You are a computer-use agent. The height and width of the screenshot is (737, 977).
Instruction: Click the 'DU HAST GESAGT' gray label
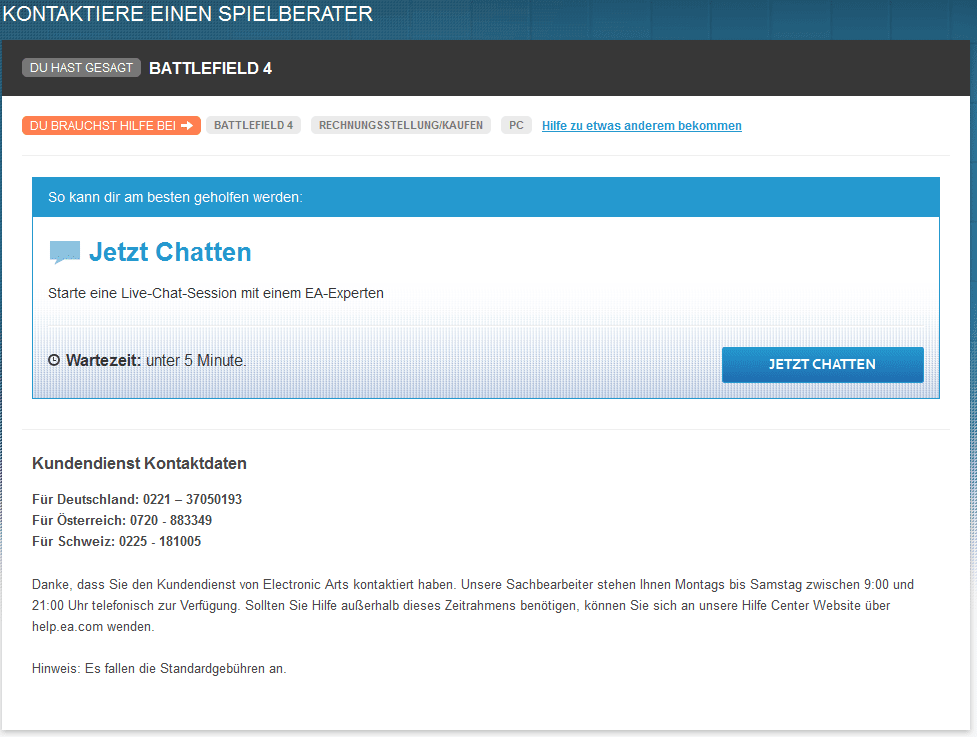pyautogui.click(x=81, y=68)
